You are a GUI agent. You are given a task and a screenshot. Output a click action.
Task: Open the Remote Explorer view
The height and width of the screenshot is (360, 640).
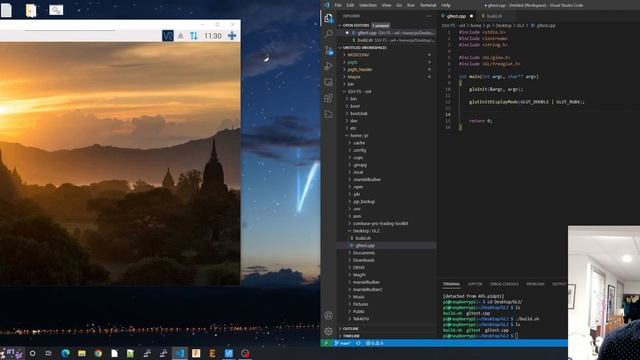[x=329, y=82]
